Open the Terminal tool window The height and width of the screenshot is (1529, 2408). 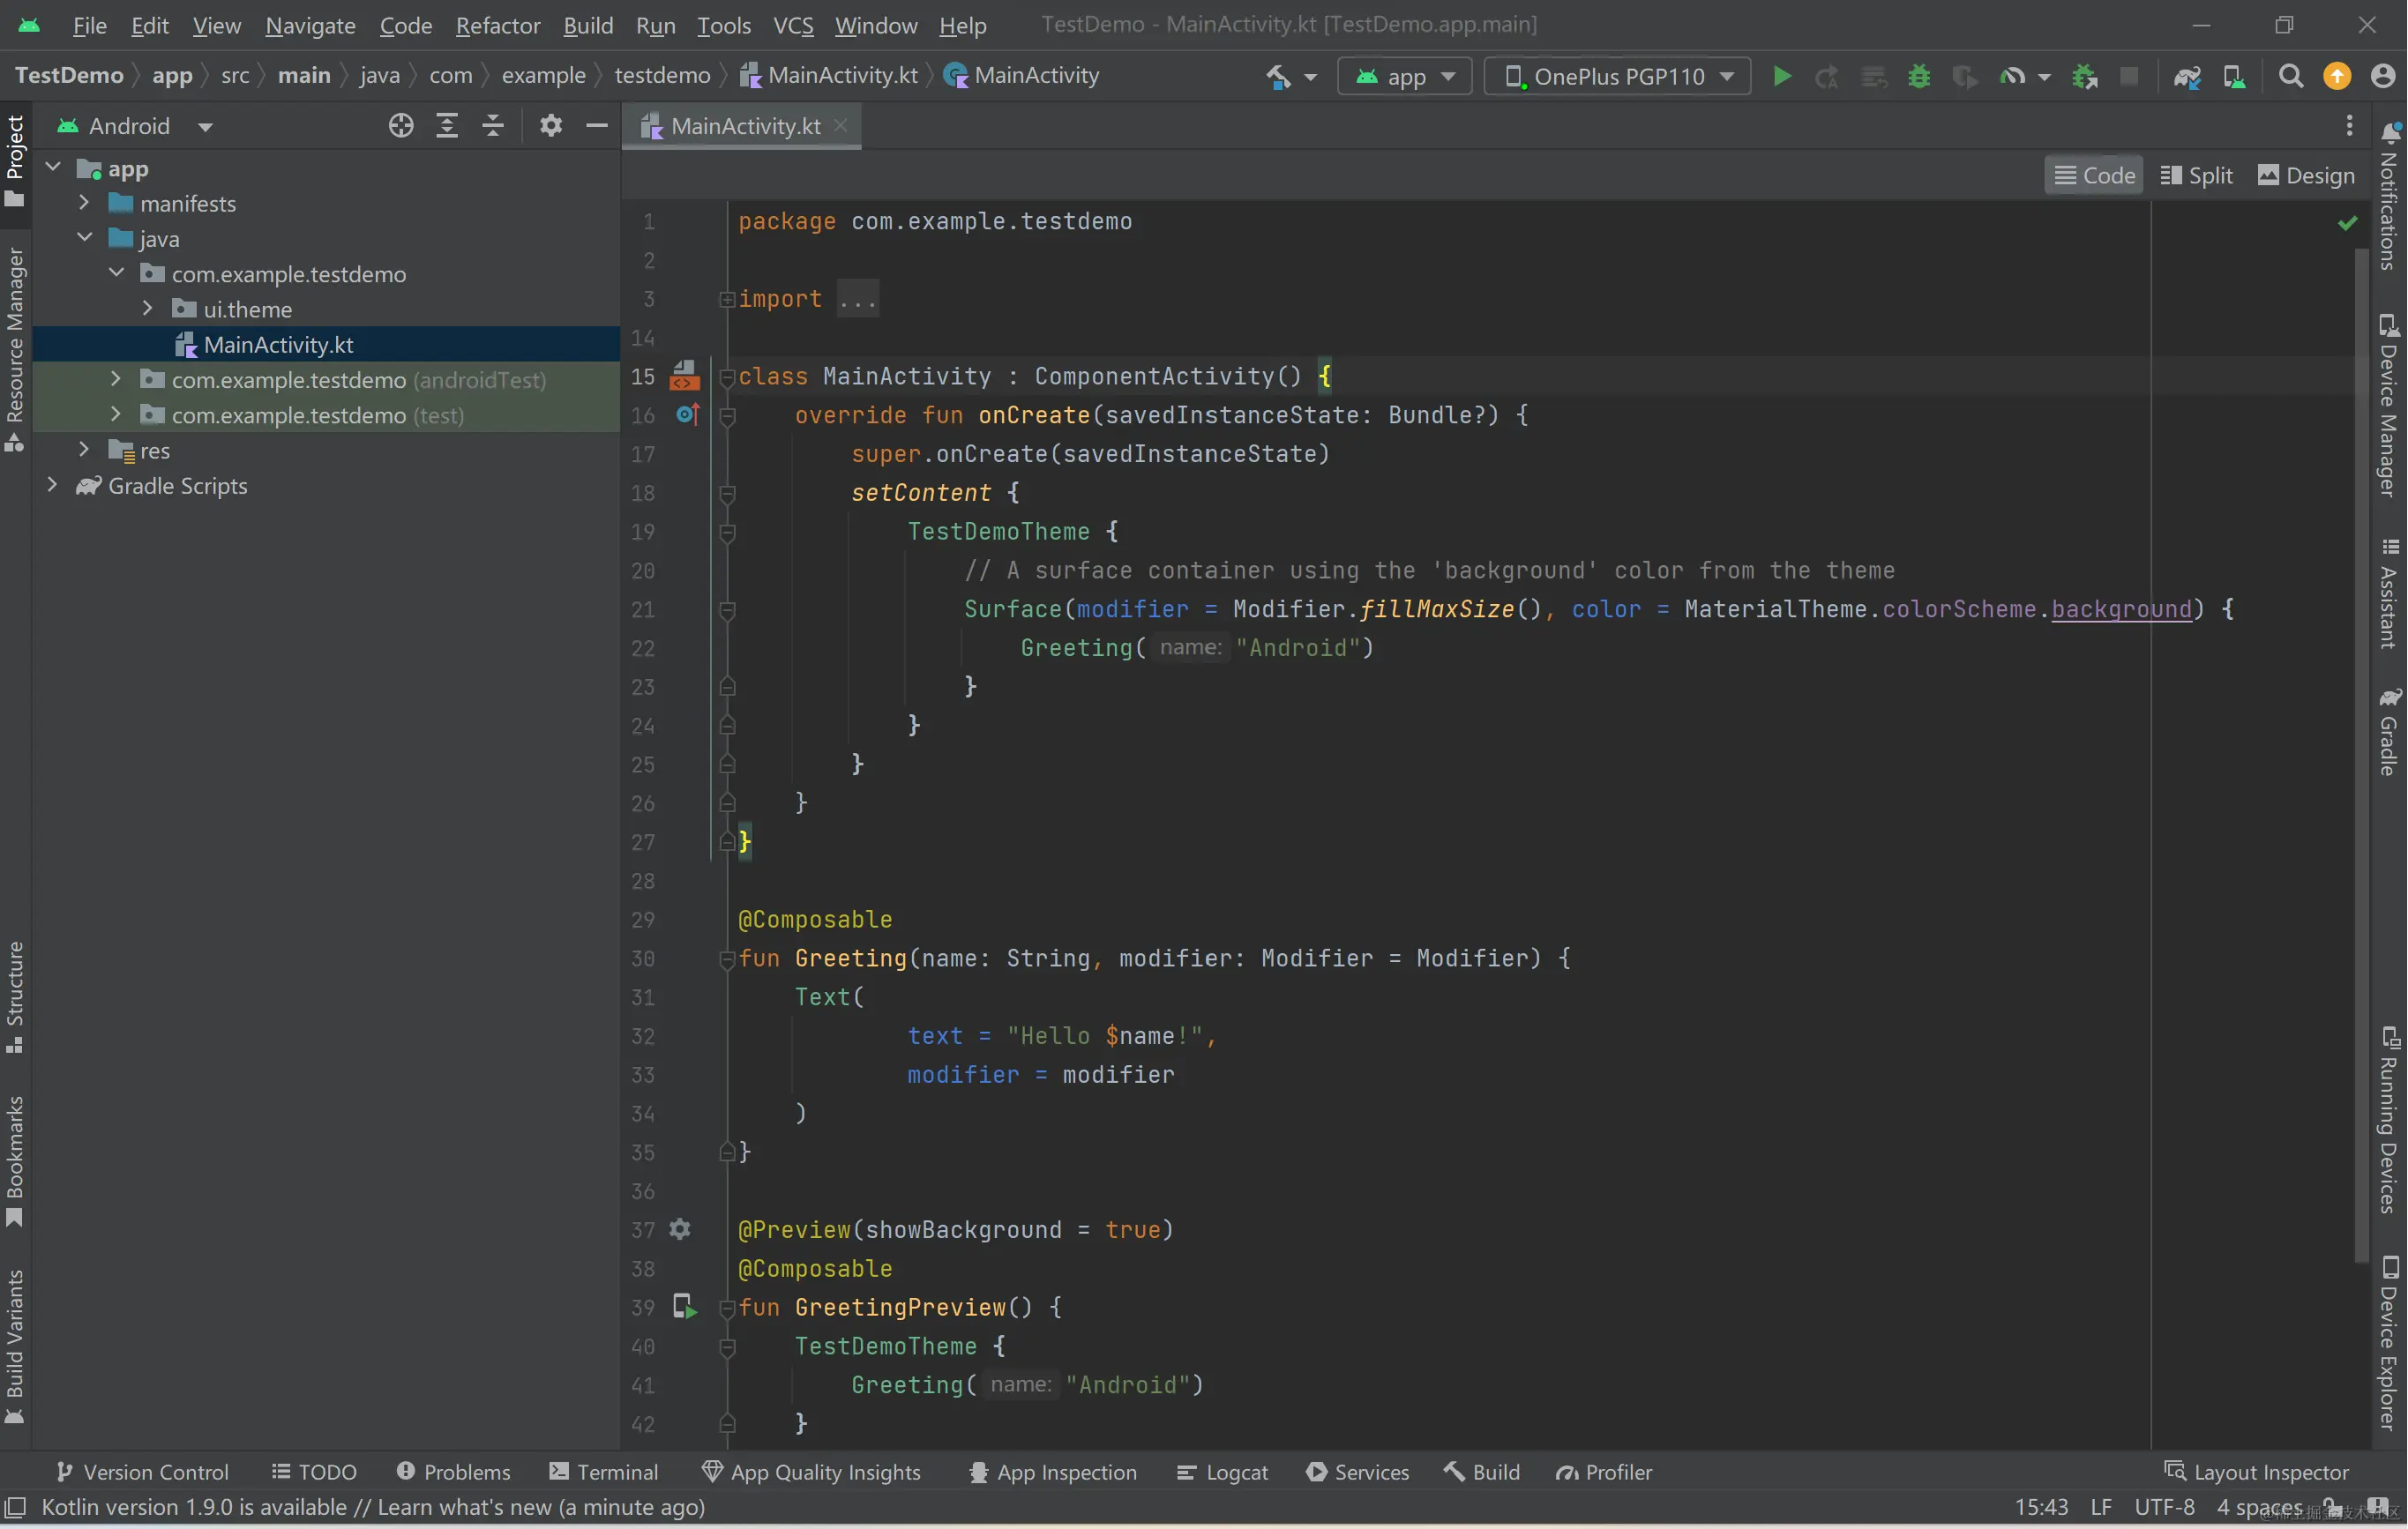604,1472
